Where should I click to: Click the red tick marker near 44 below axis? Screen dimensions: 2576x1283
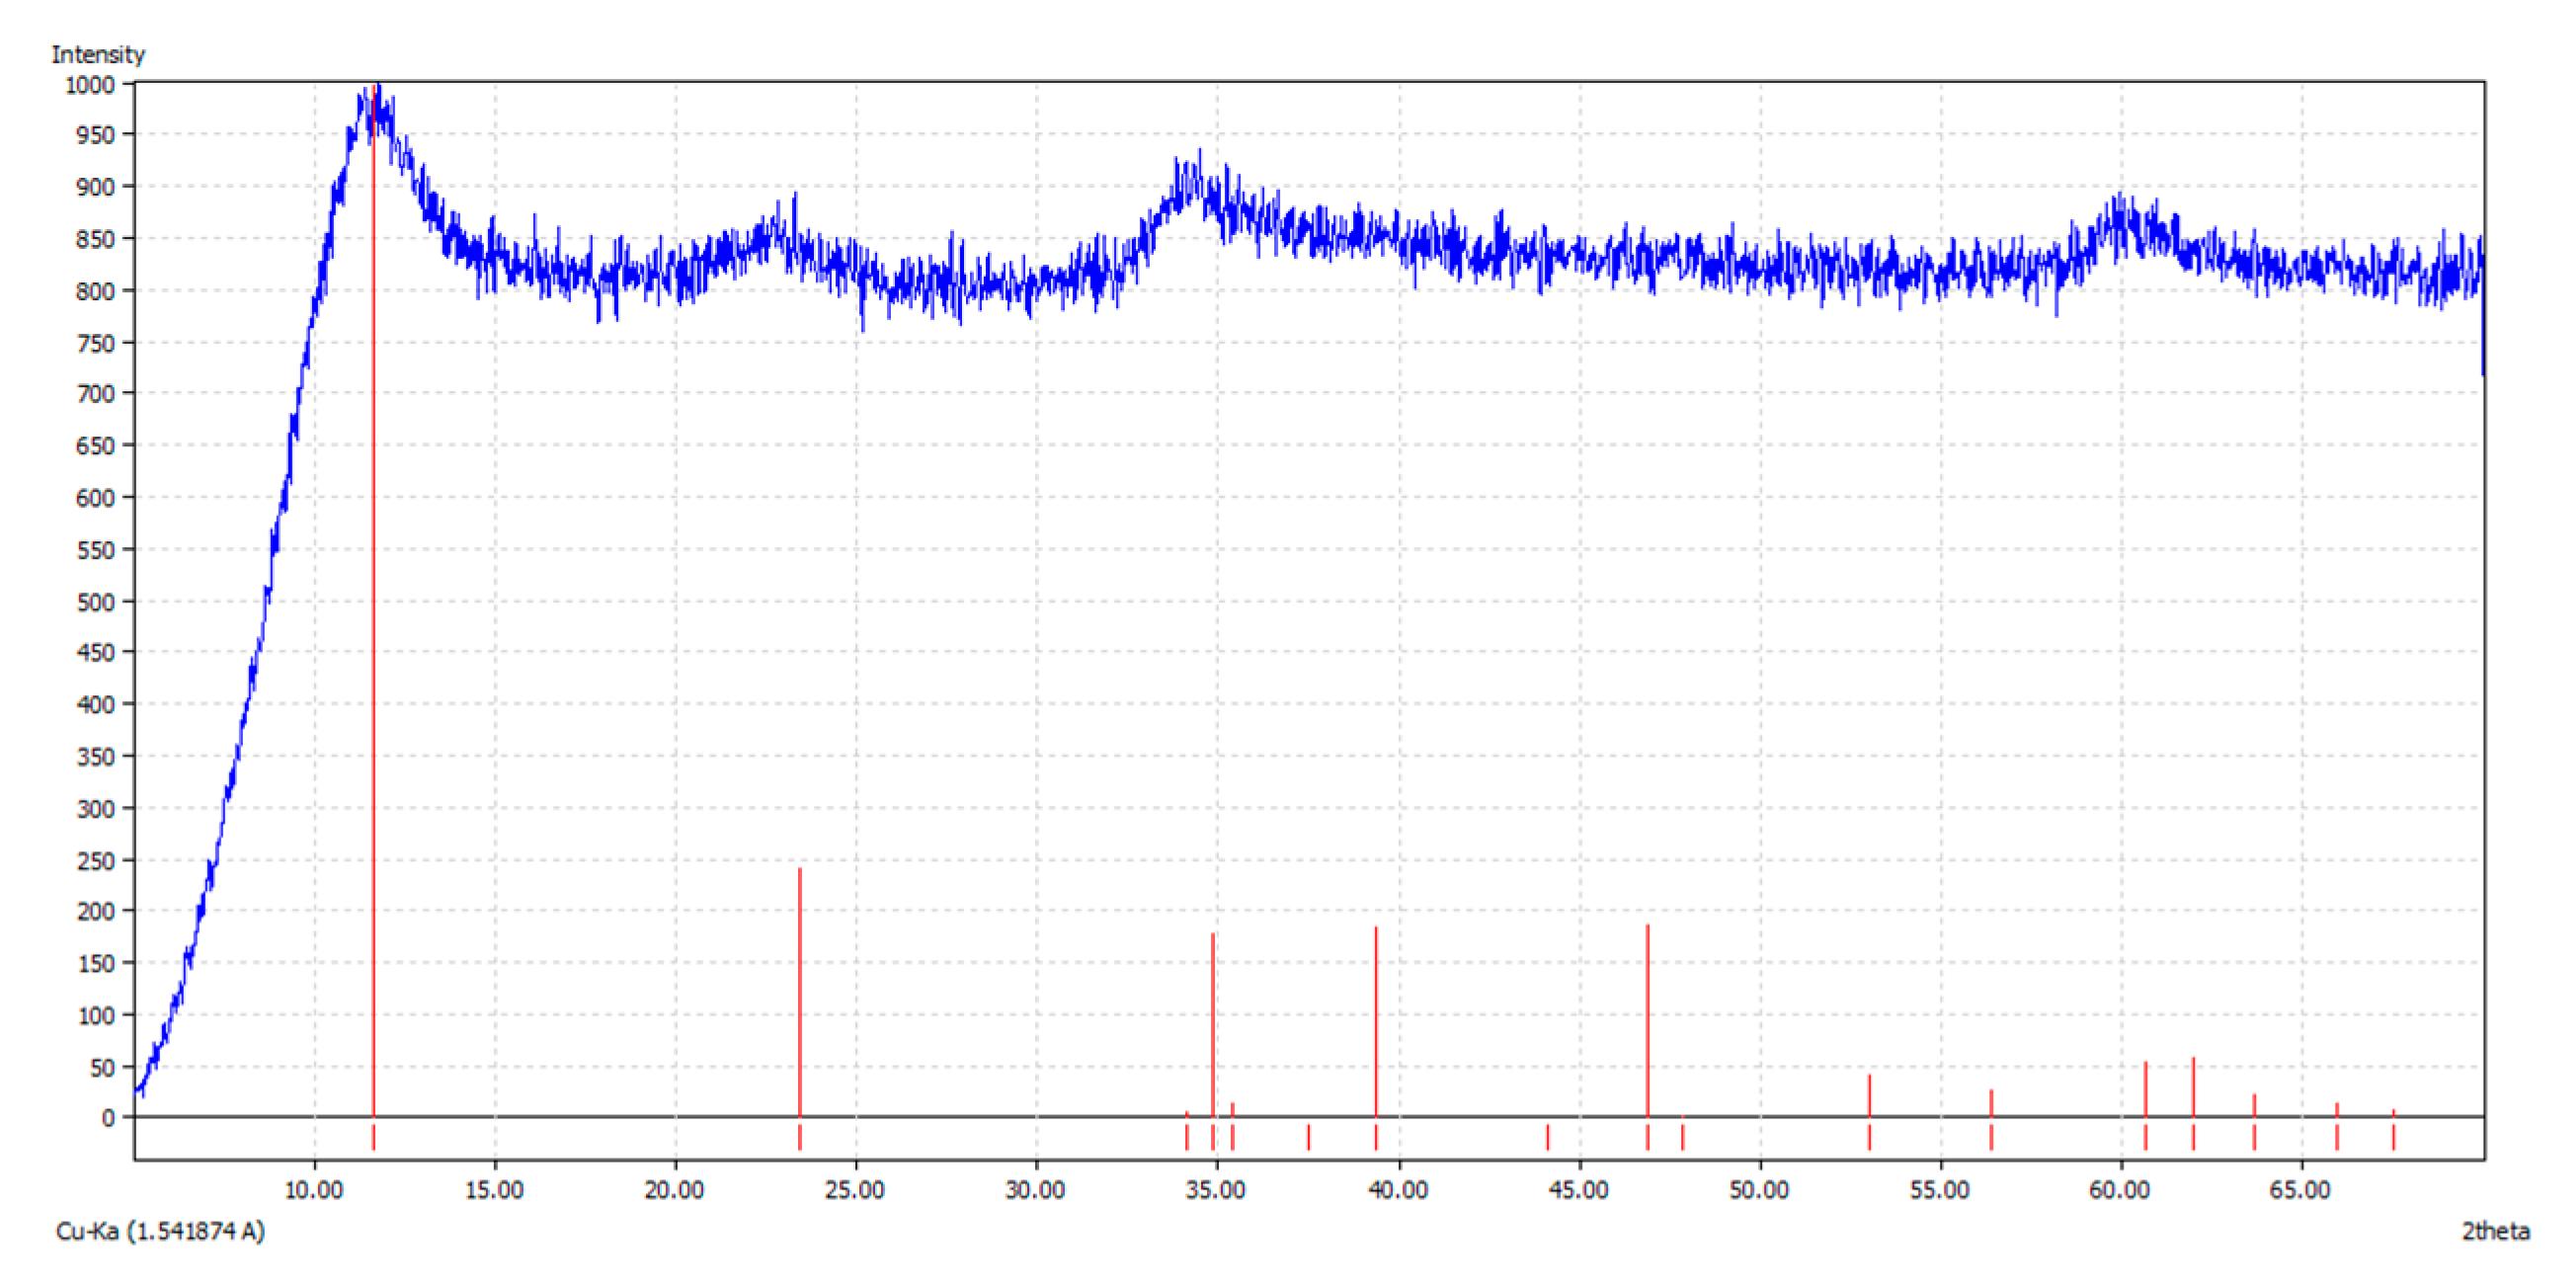pos(1547,1137)
